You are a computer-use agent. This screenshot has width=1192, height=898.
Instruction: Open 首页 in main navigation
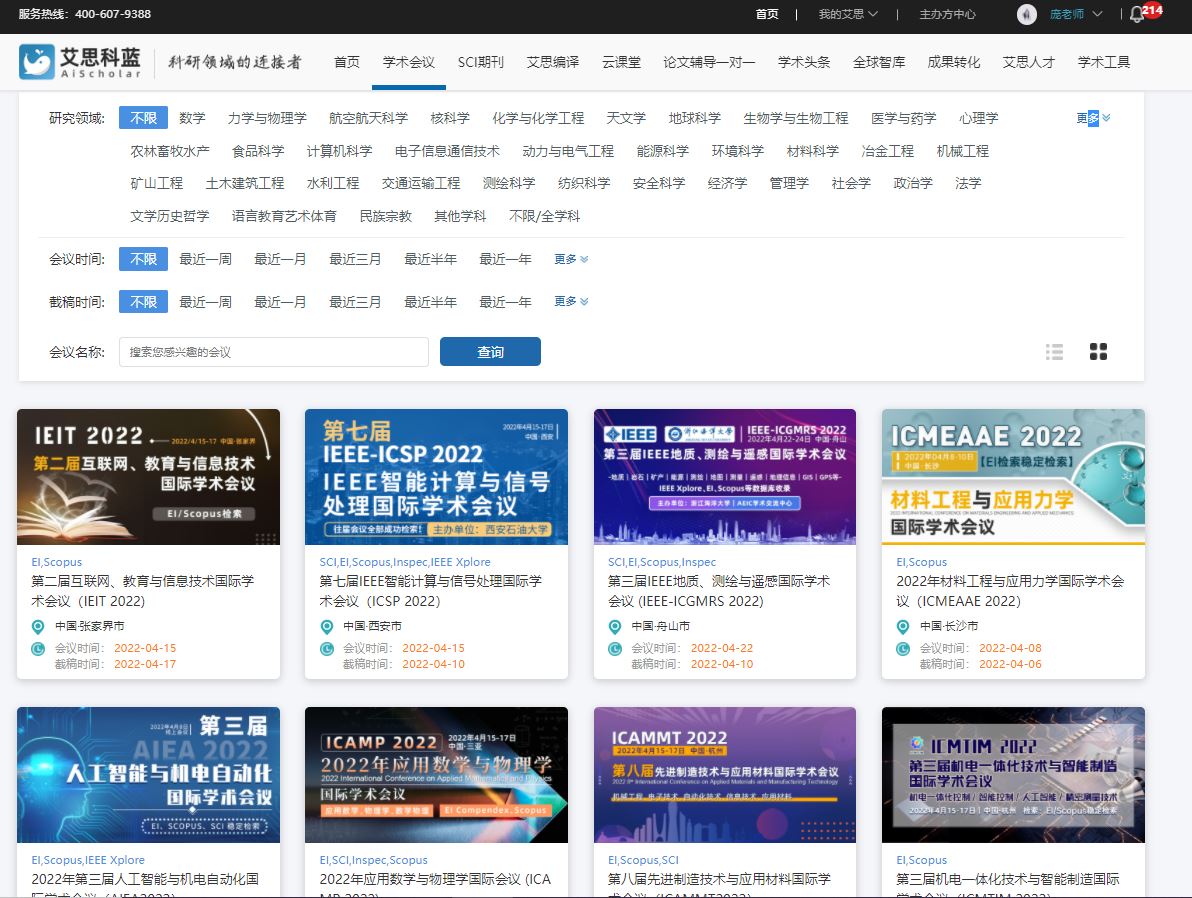tap(347, 62)
